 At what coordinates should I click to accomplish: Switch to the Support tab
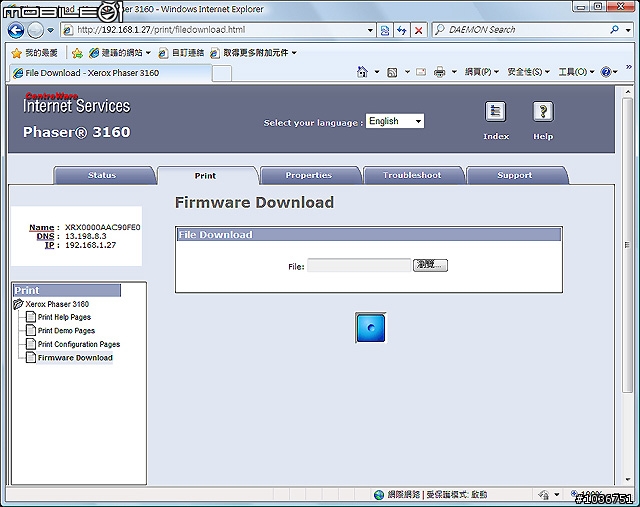516,176
